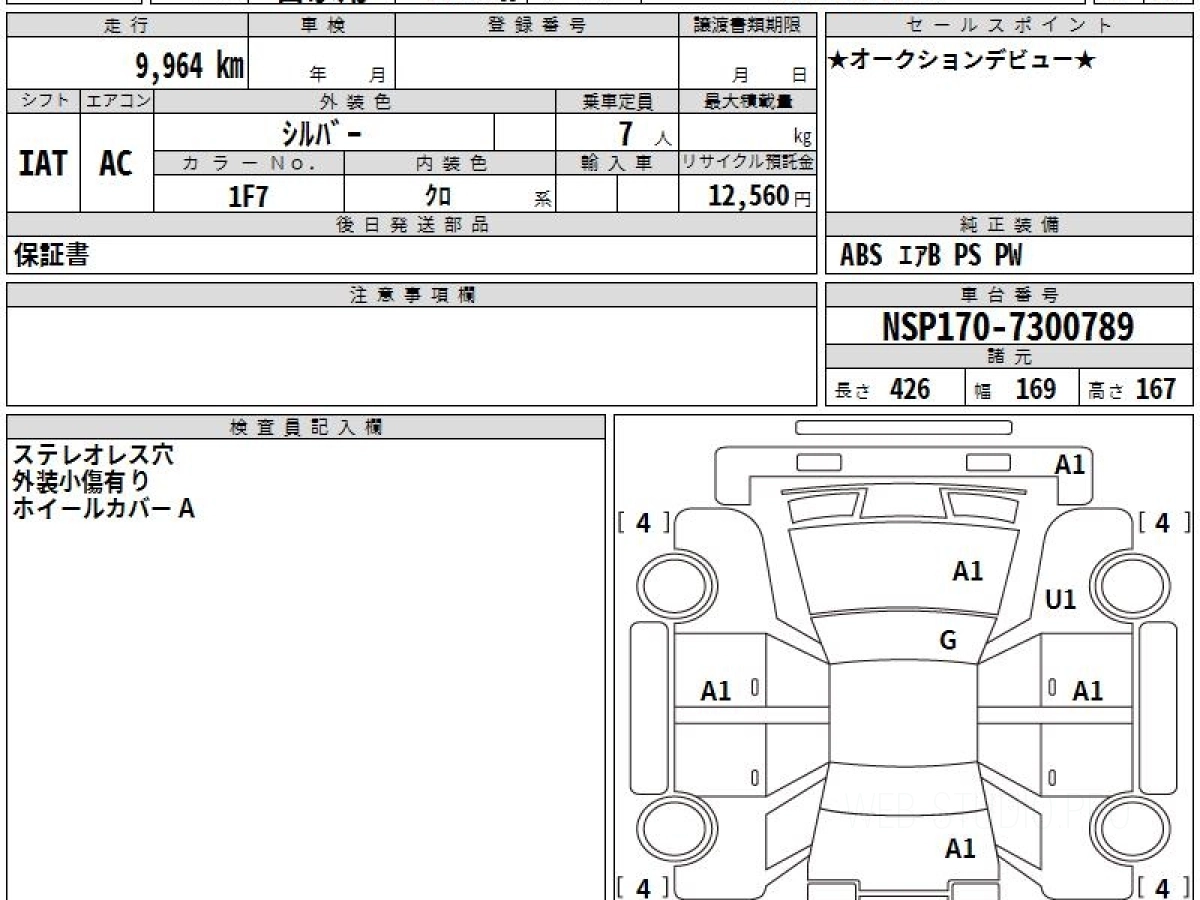Click the recycle deposit 12,560円
Screen dimensions: 1200x900
(759, 196)
